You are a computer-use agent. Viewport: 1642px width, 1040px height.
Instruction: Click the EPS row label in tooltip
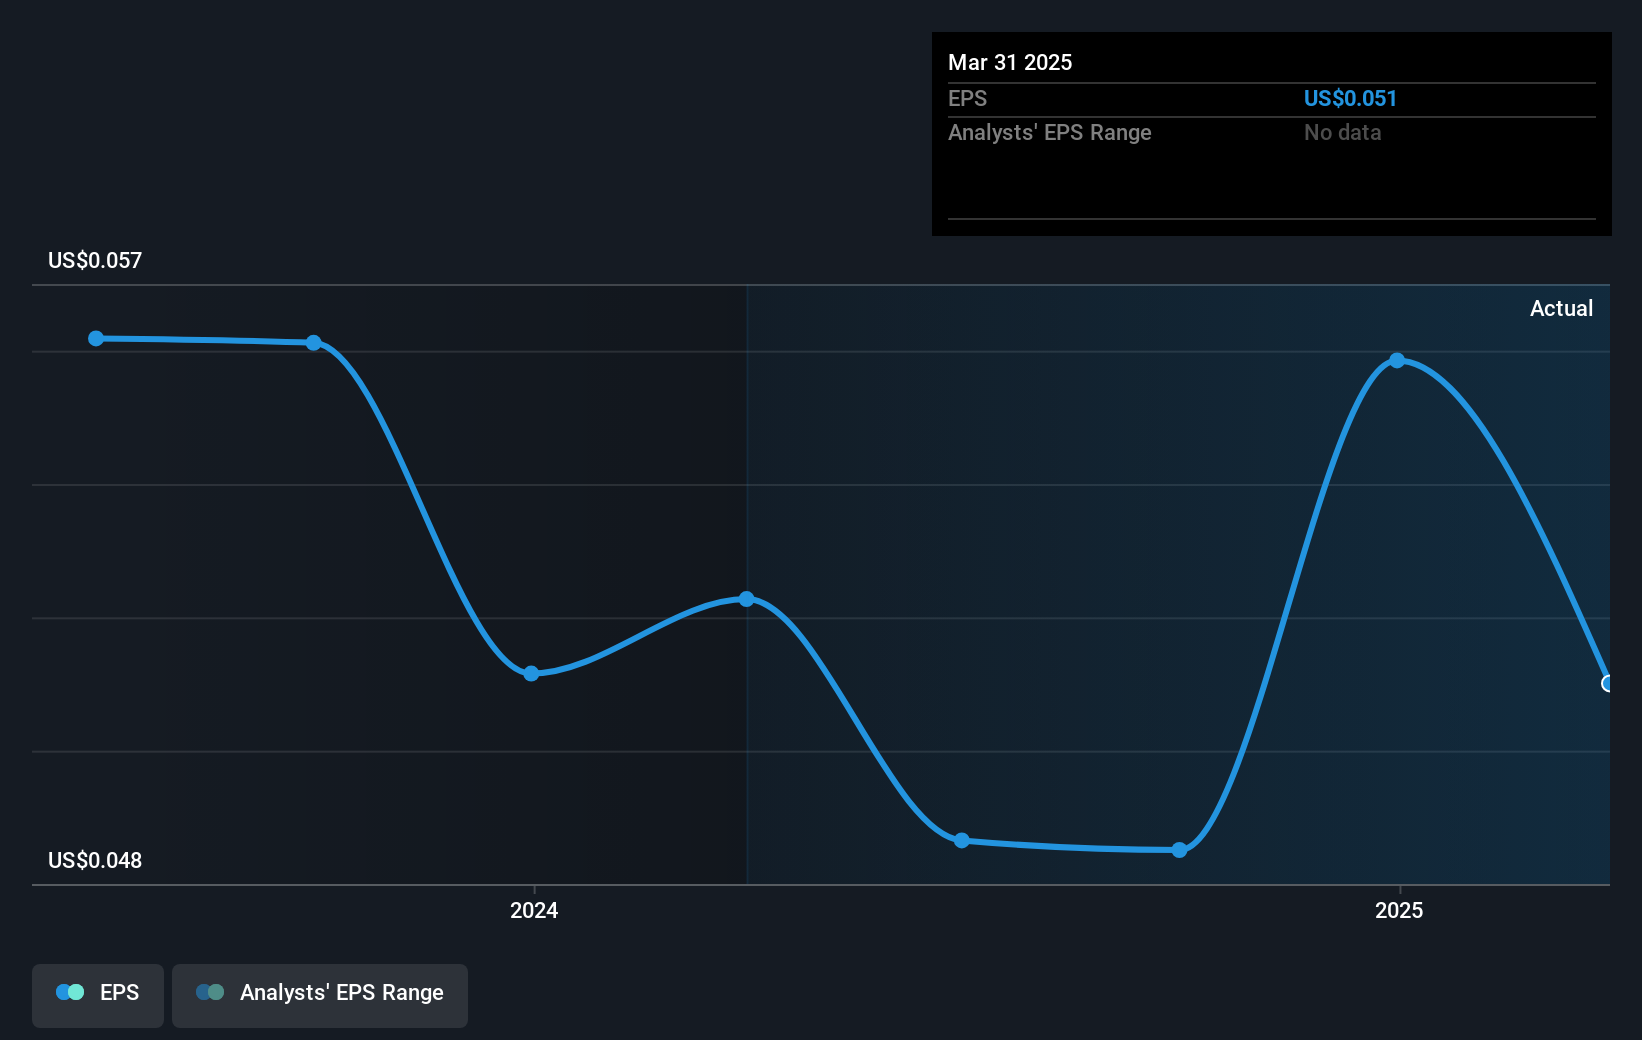[967, 99]
